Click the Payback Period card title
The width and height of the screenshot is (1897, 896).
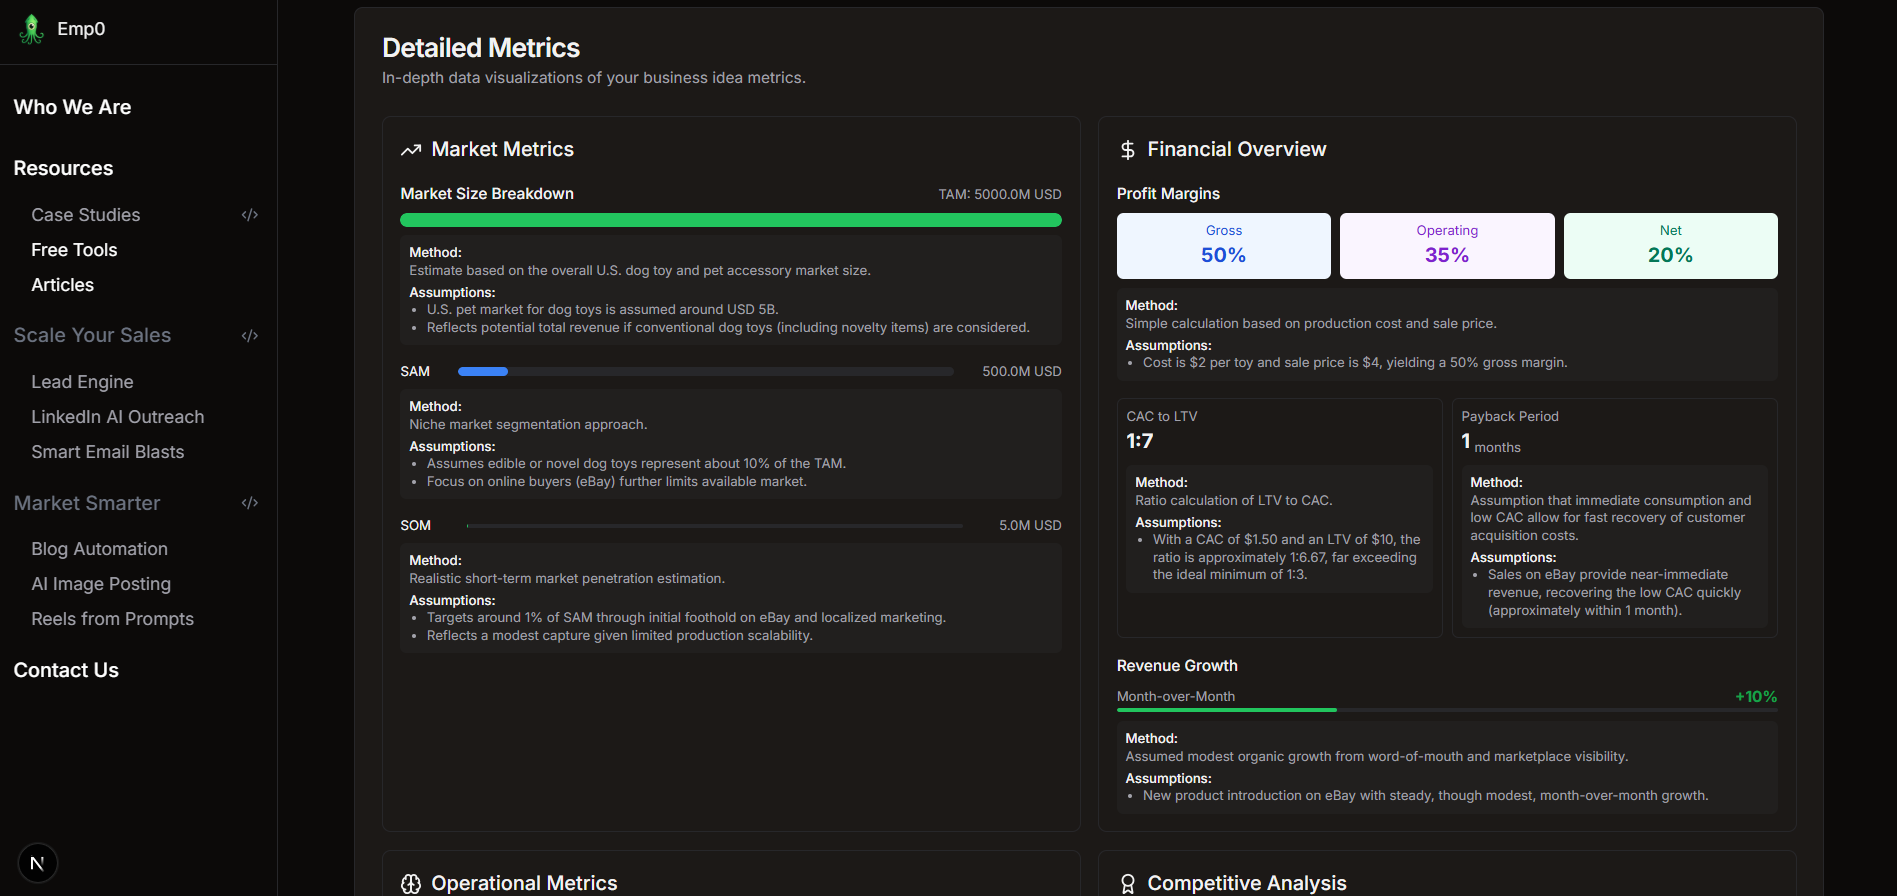point(1510,416)
